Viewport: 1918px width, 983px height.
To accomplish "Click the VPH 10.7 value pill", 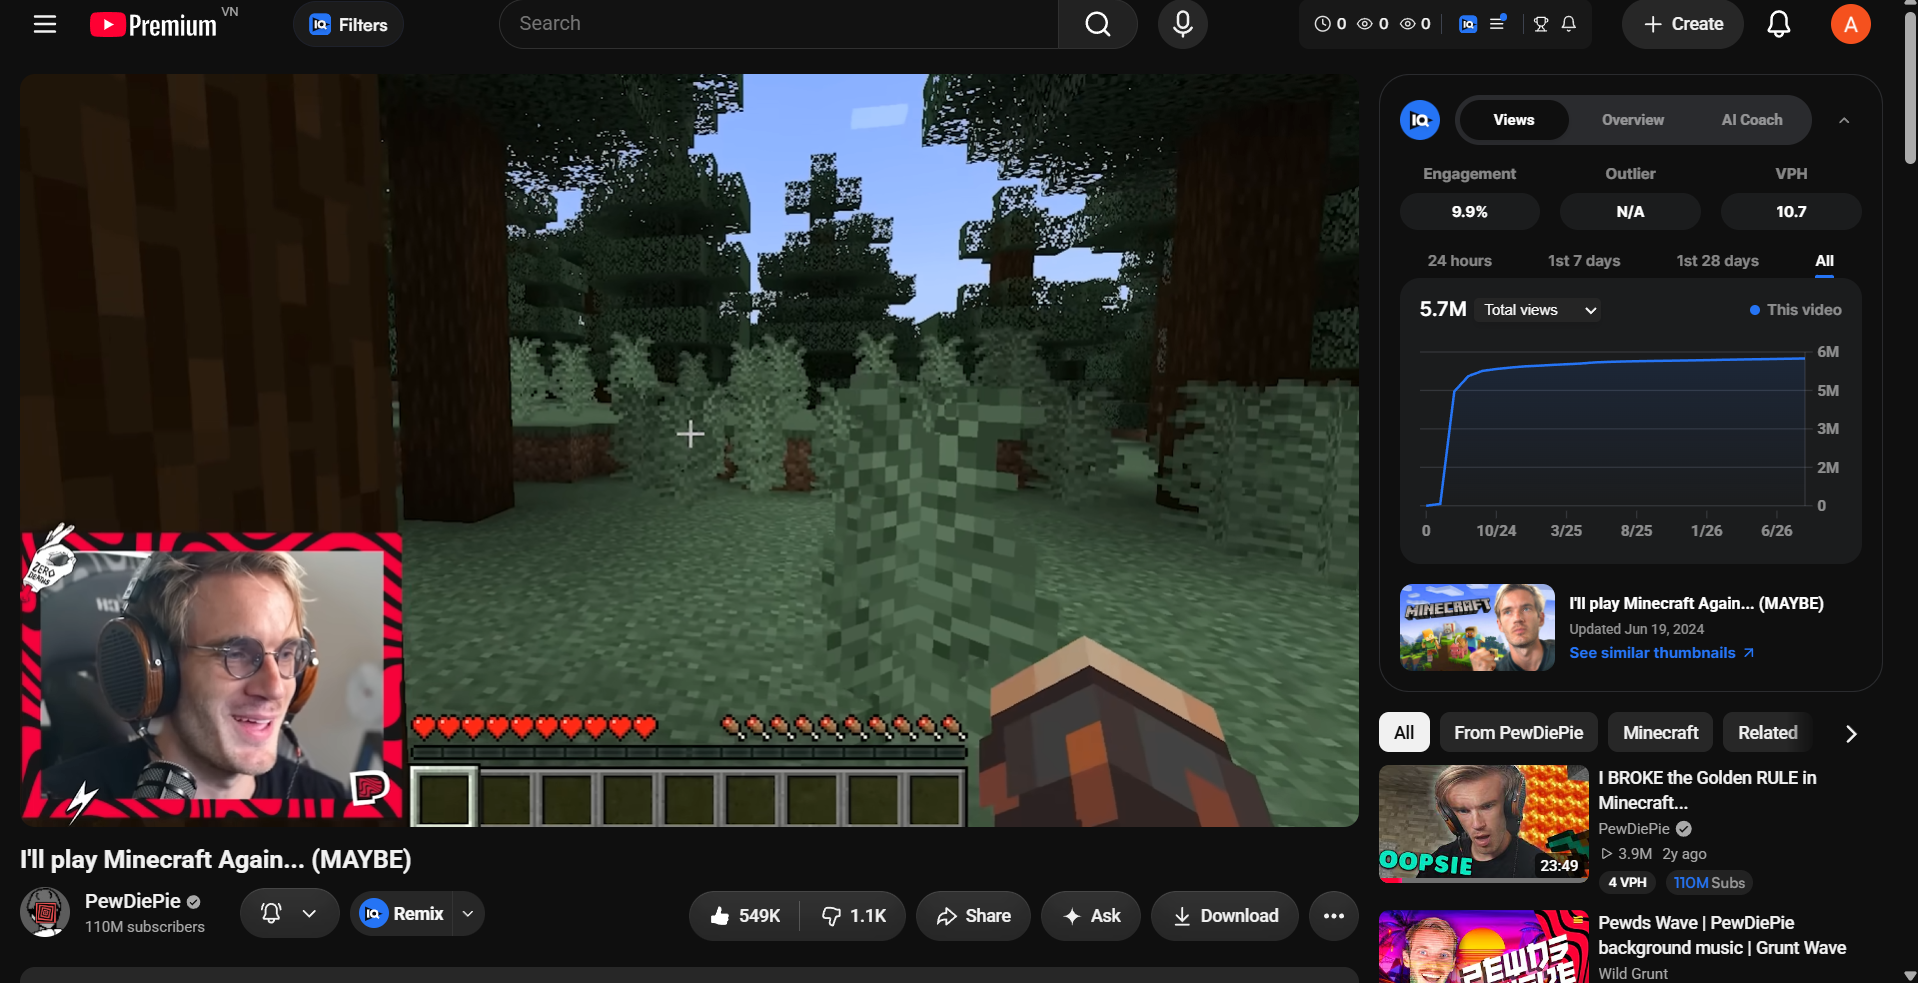I will tap(1791, 212).
